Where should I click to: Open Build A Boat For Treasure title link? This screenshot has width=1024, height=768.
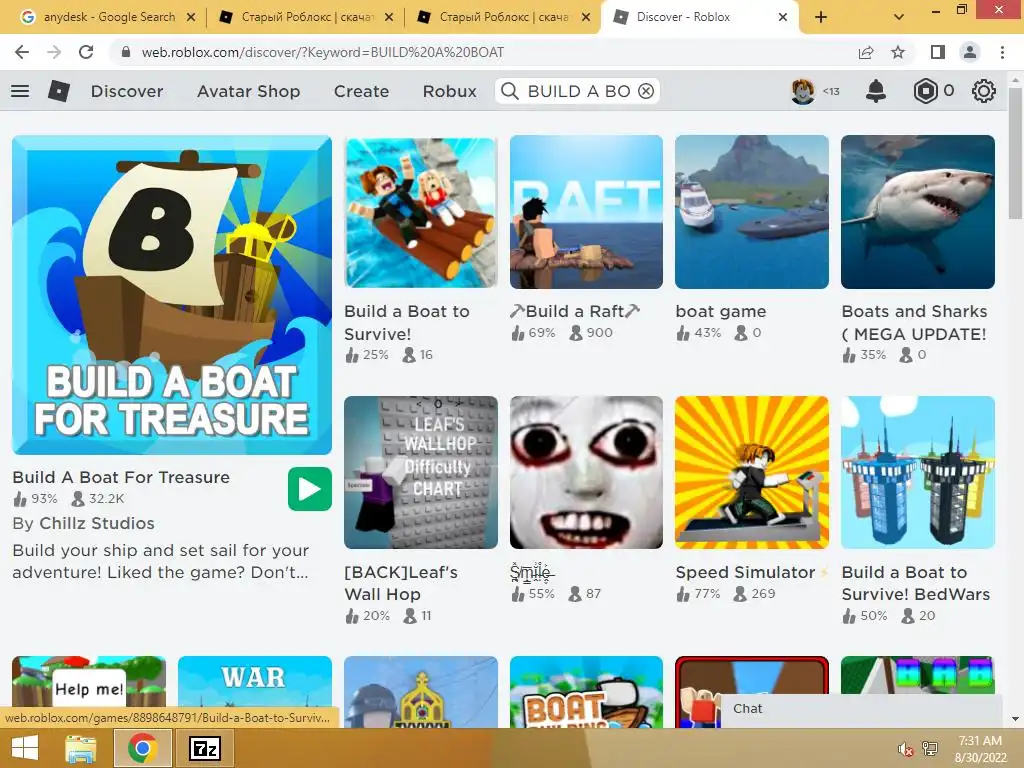(x=121, y=477)
